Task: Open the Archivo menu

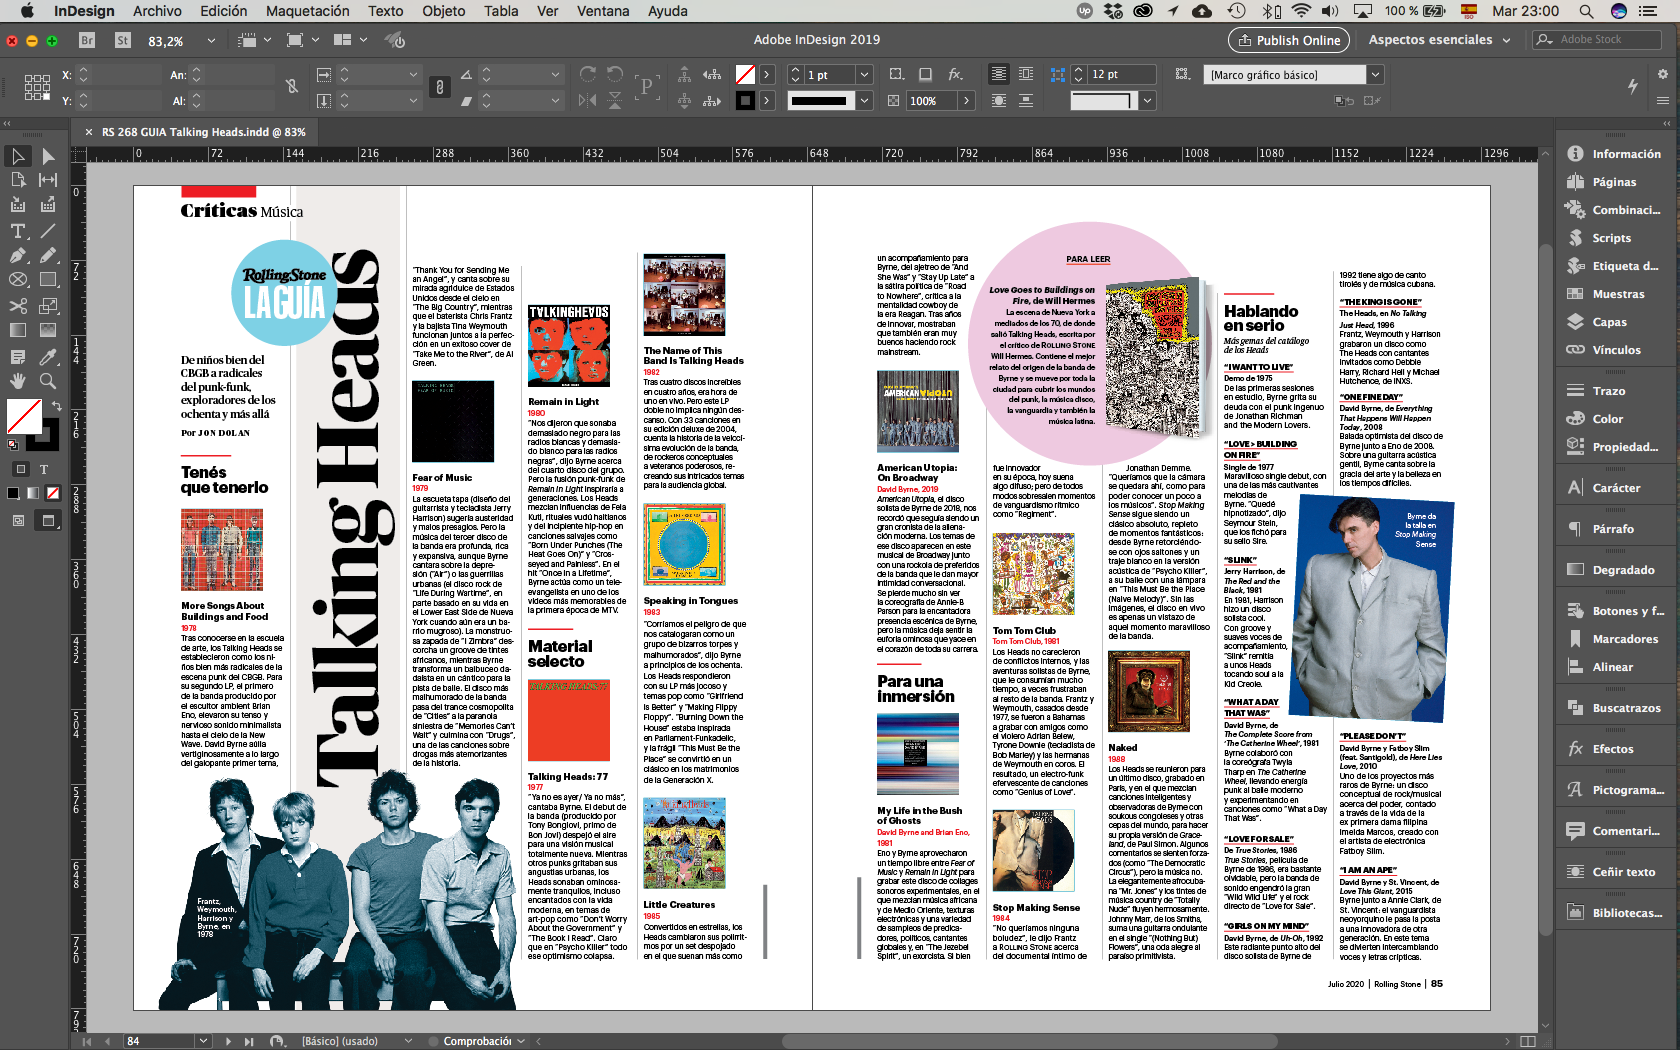Action: 157,11
